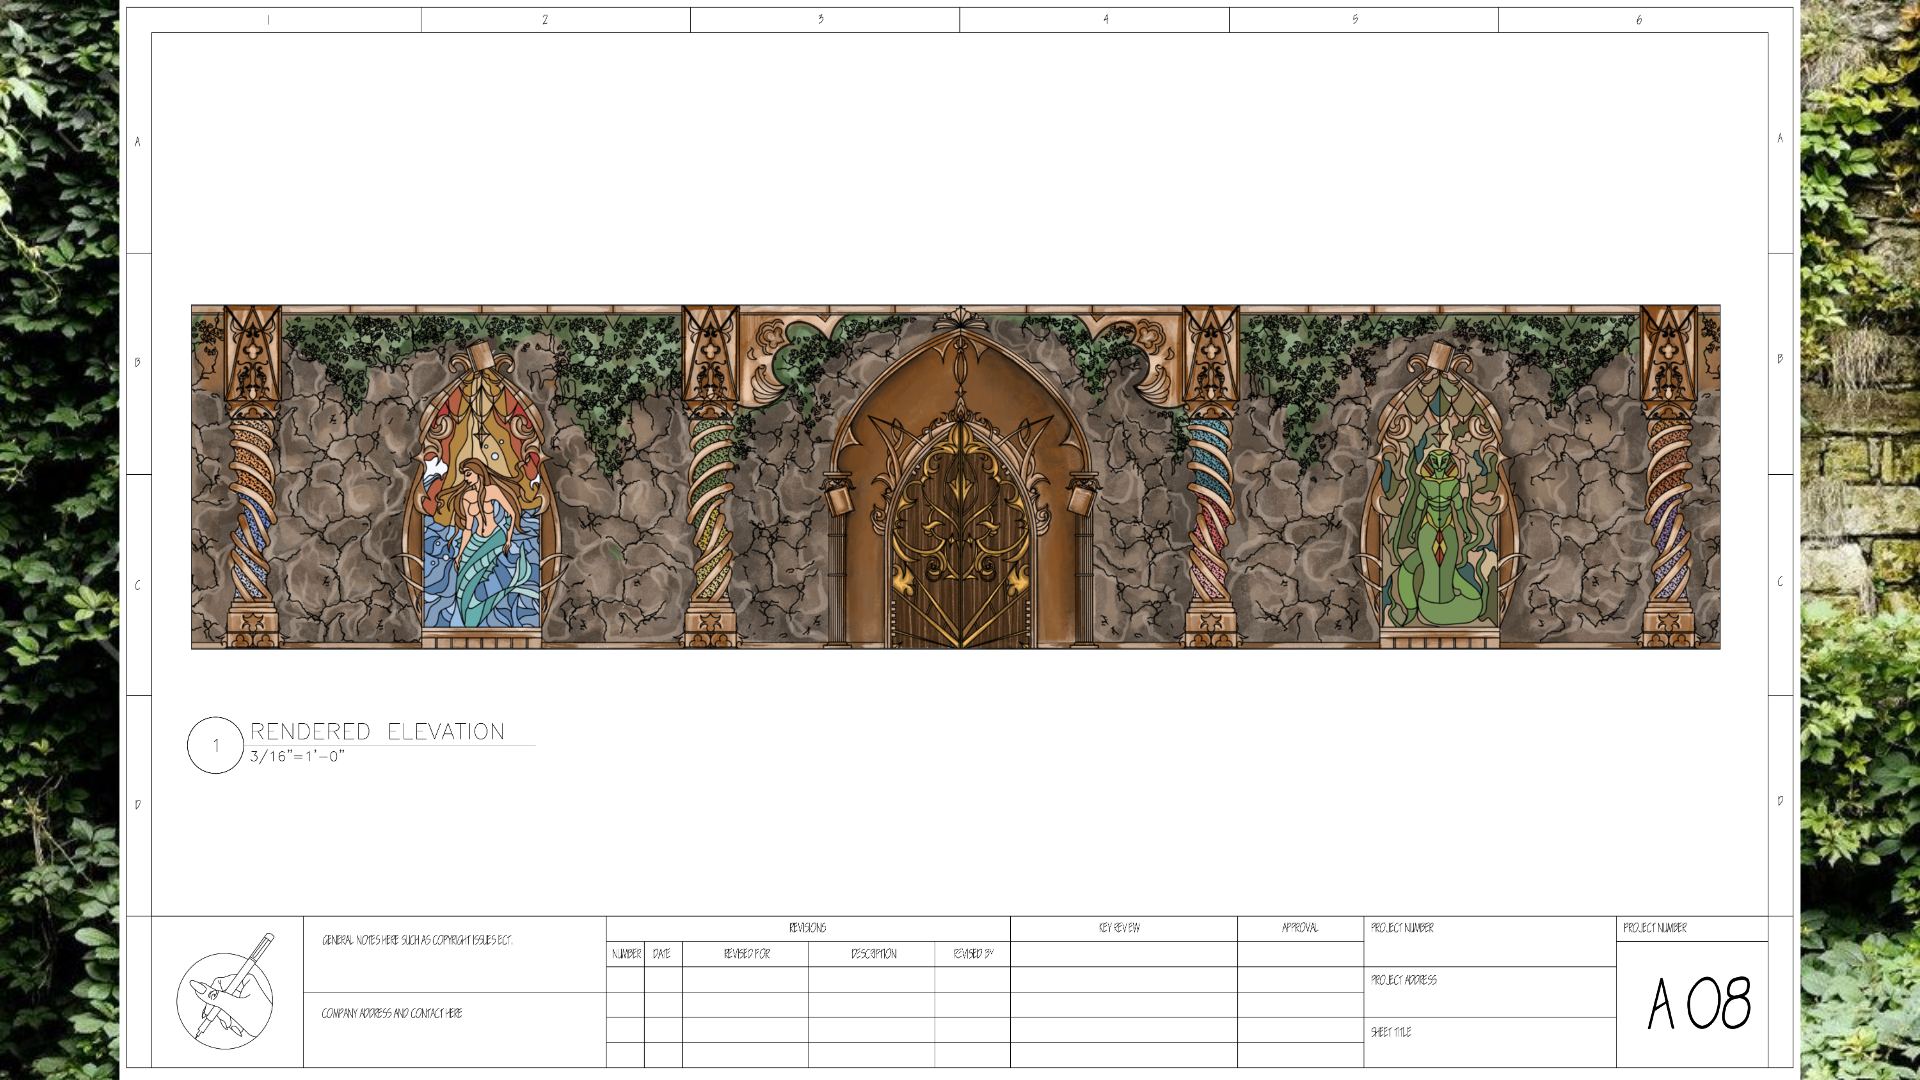Click the 3/16"=1'-0" scale label

(297, 757)
